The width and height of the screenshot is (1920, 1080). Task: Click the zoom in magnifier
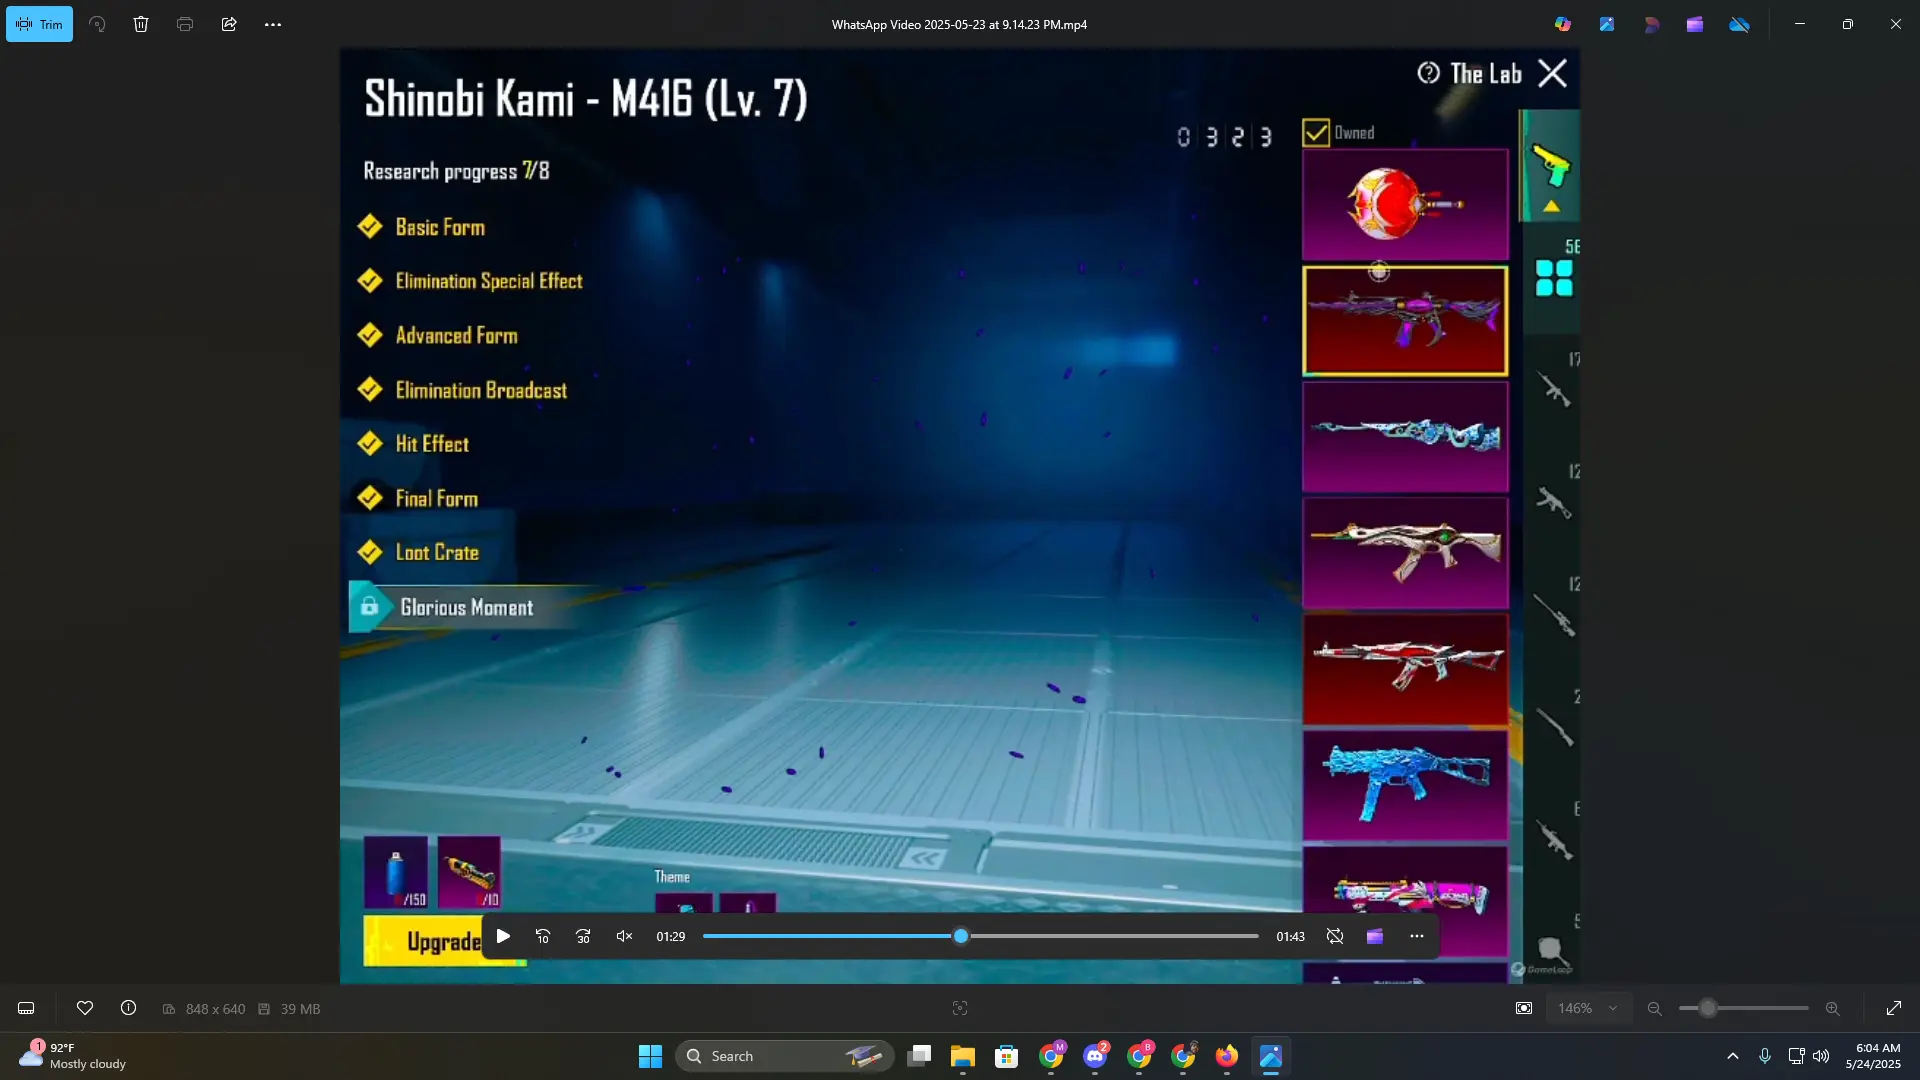tap(1833, 1008)
